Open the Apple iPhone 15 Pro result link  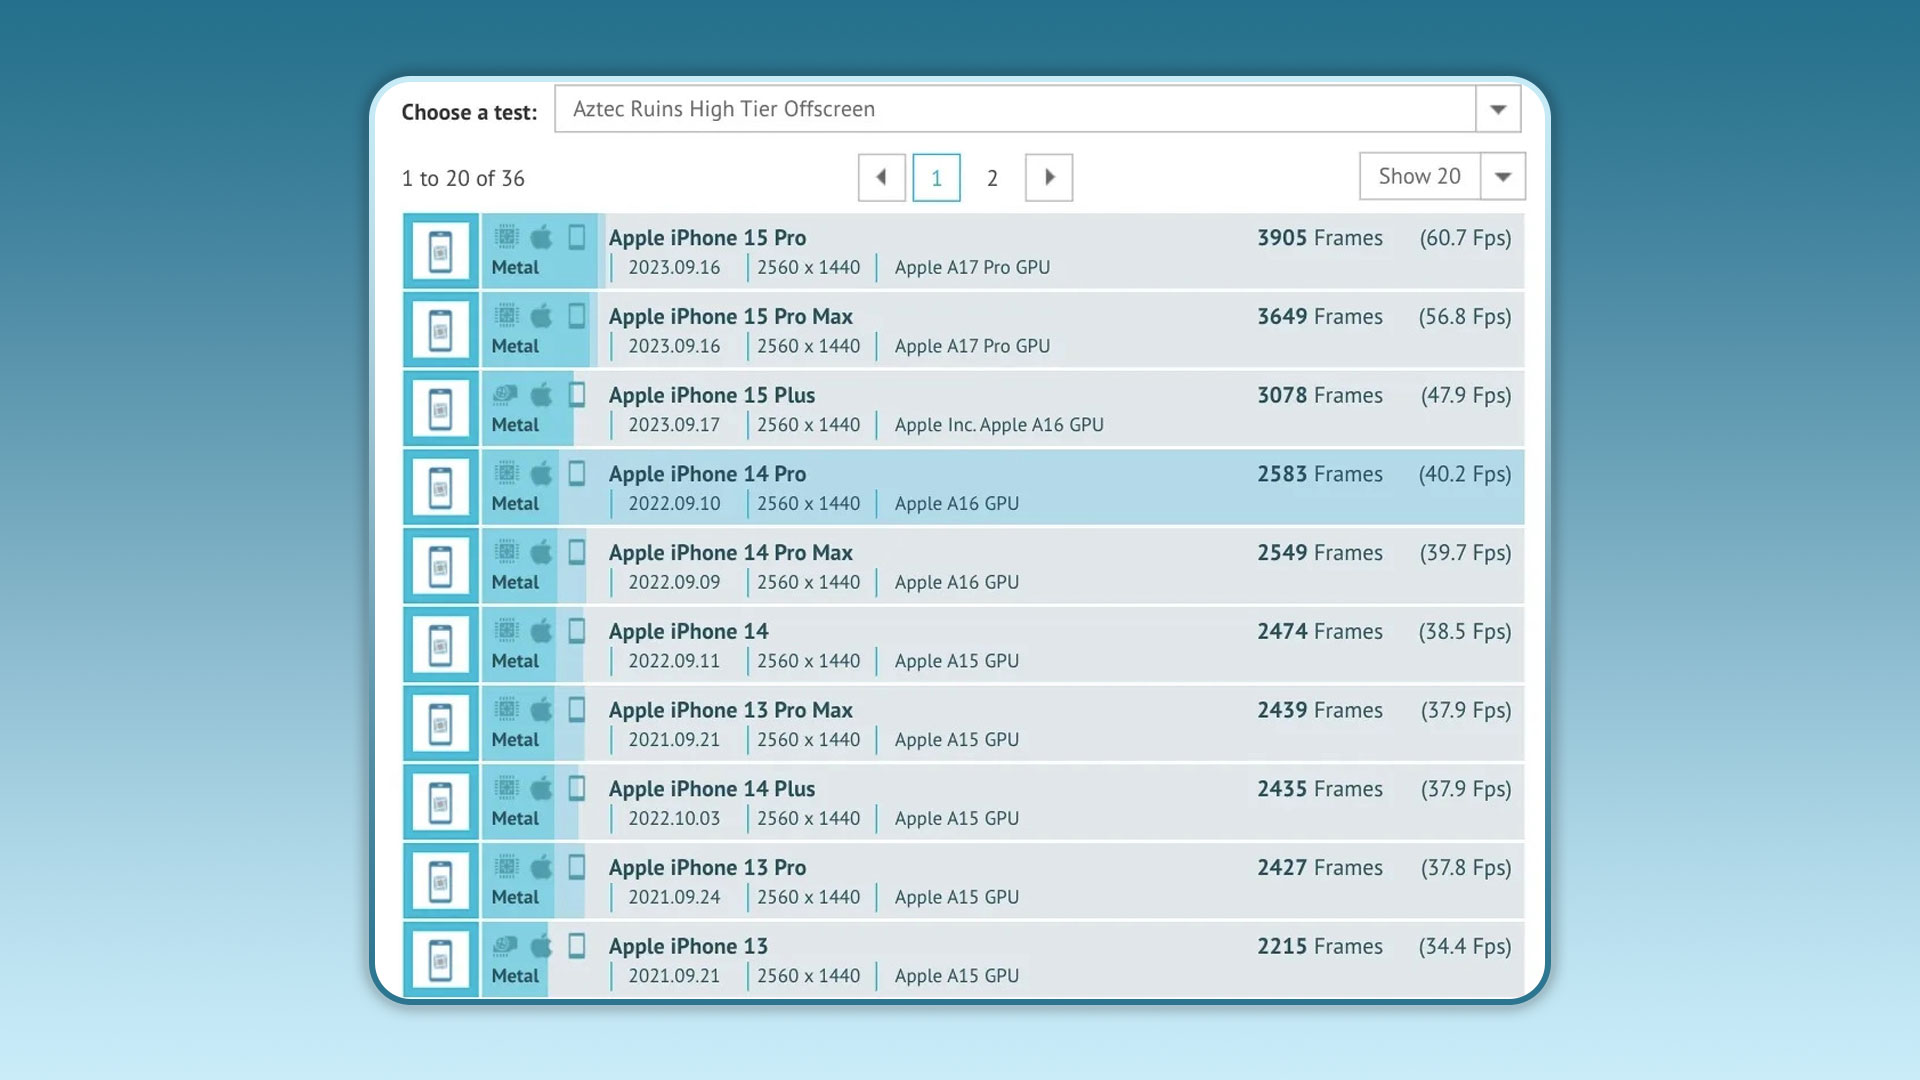708,238
